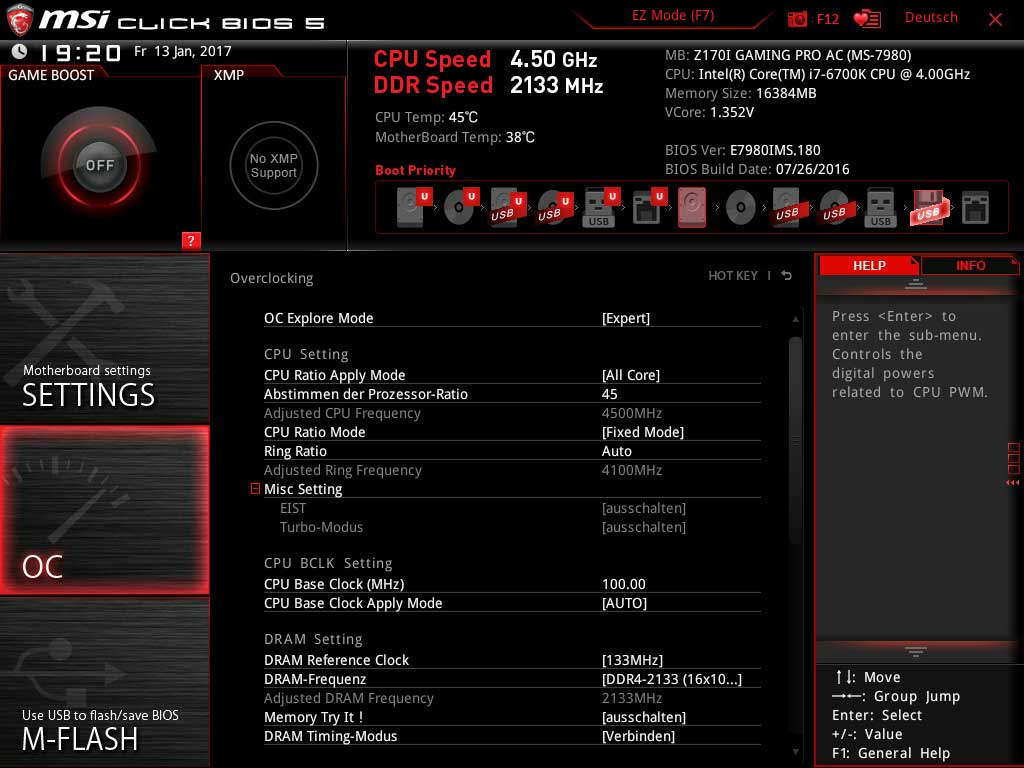
Task: Open the M-FLASH BIOS flash menu
Action: [x=104, y=682]
